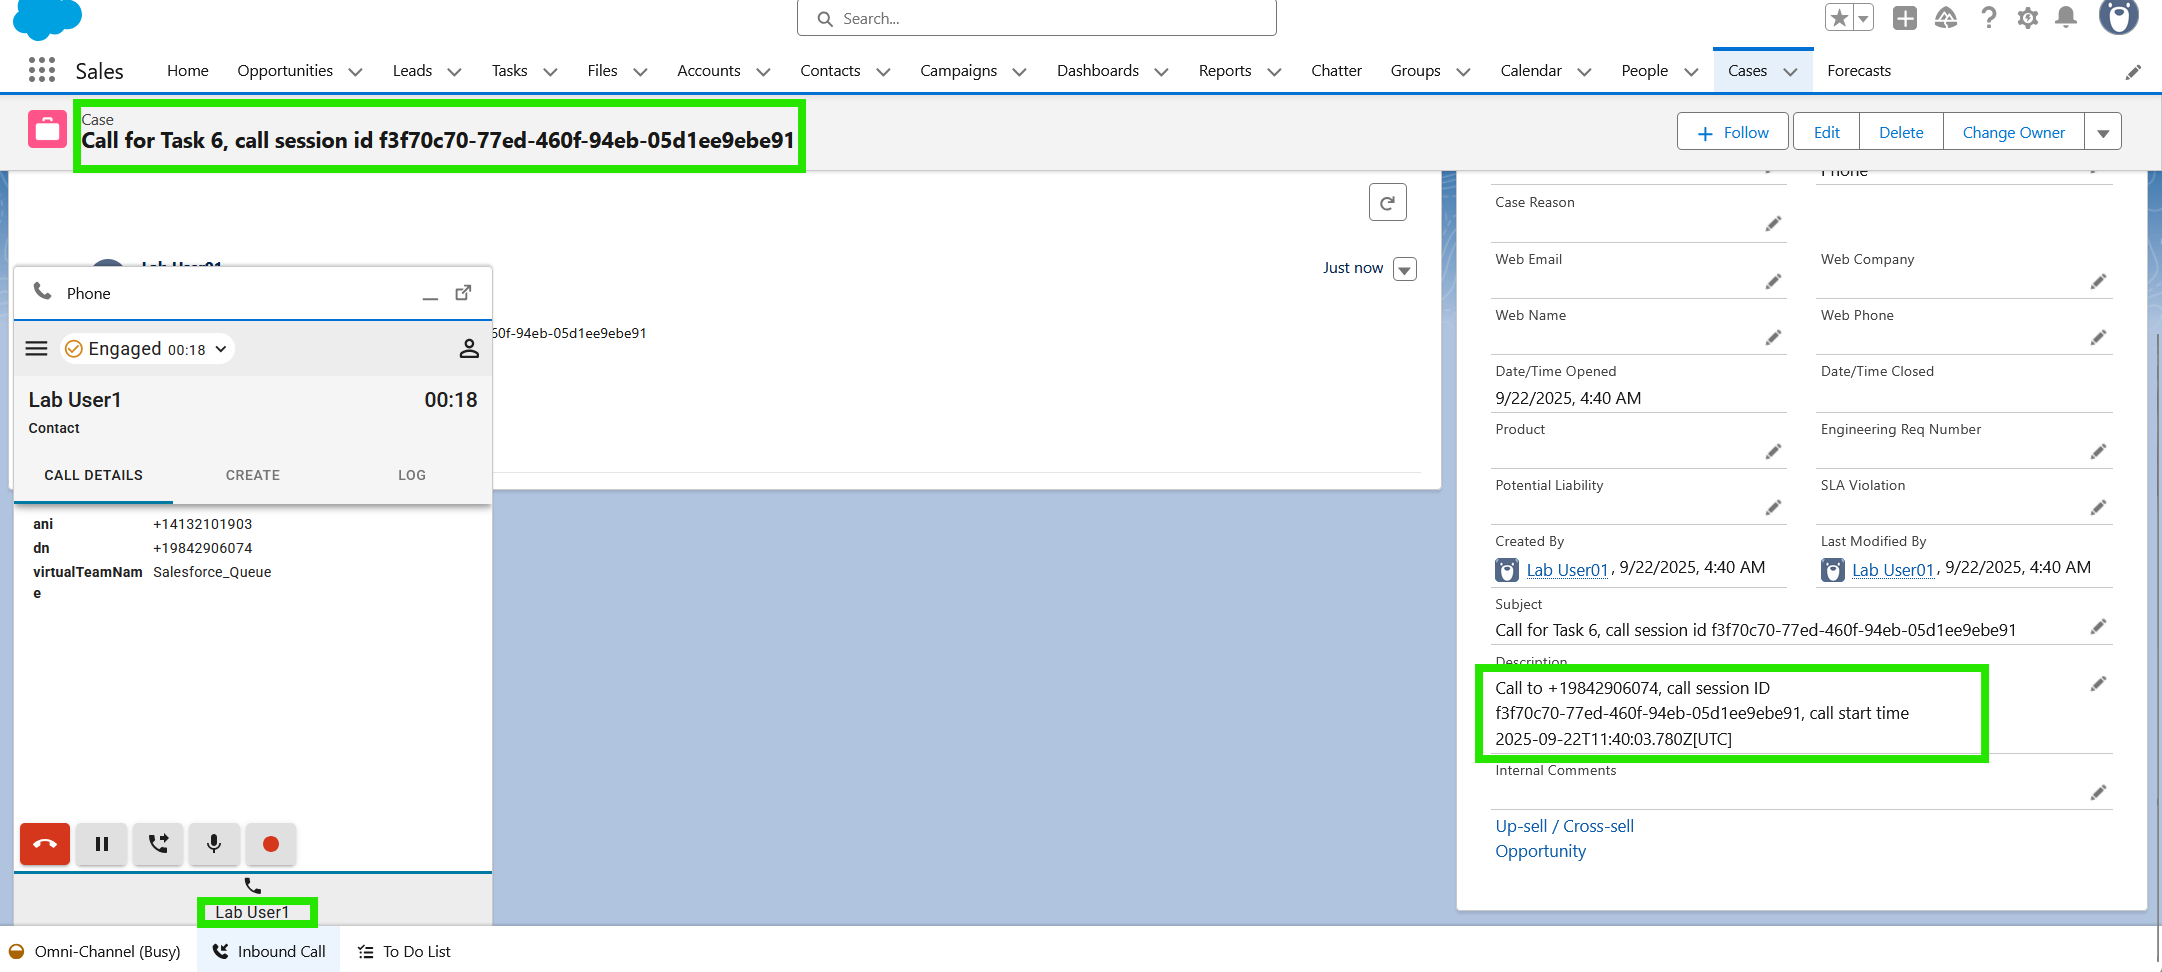This screenshot has width=2162, height=972.
Task: Click the edit navigation pencil icon
Action: click(x=2133, y=71)
